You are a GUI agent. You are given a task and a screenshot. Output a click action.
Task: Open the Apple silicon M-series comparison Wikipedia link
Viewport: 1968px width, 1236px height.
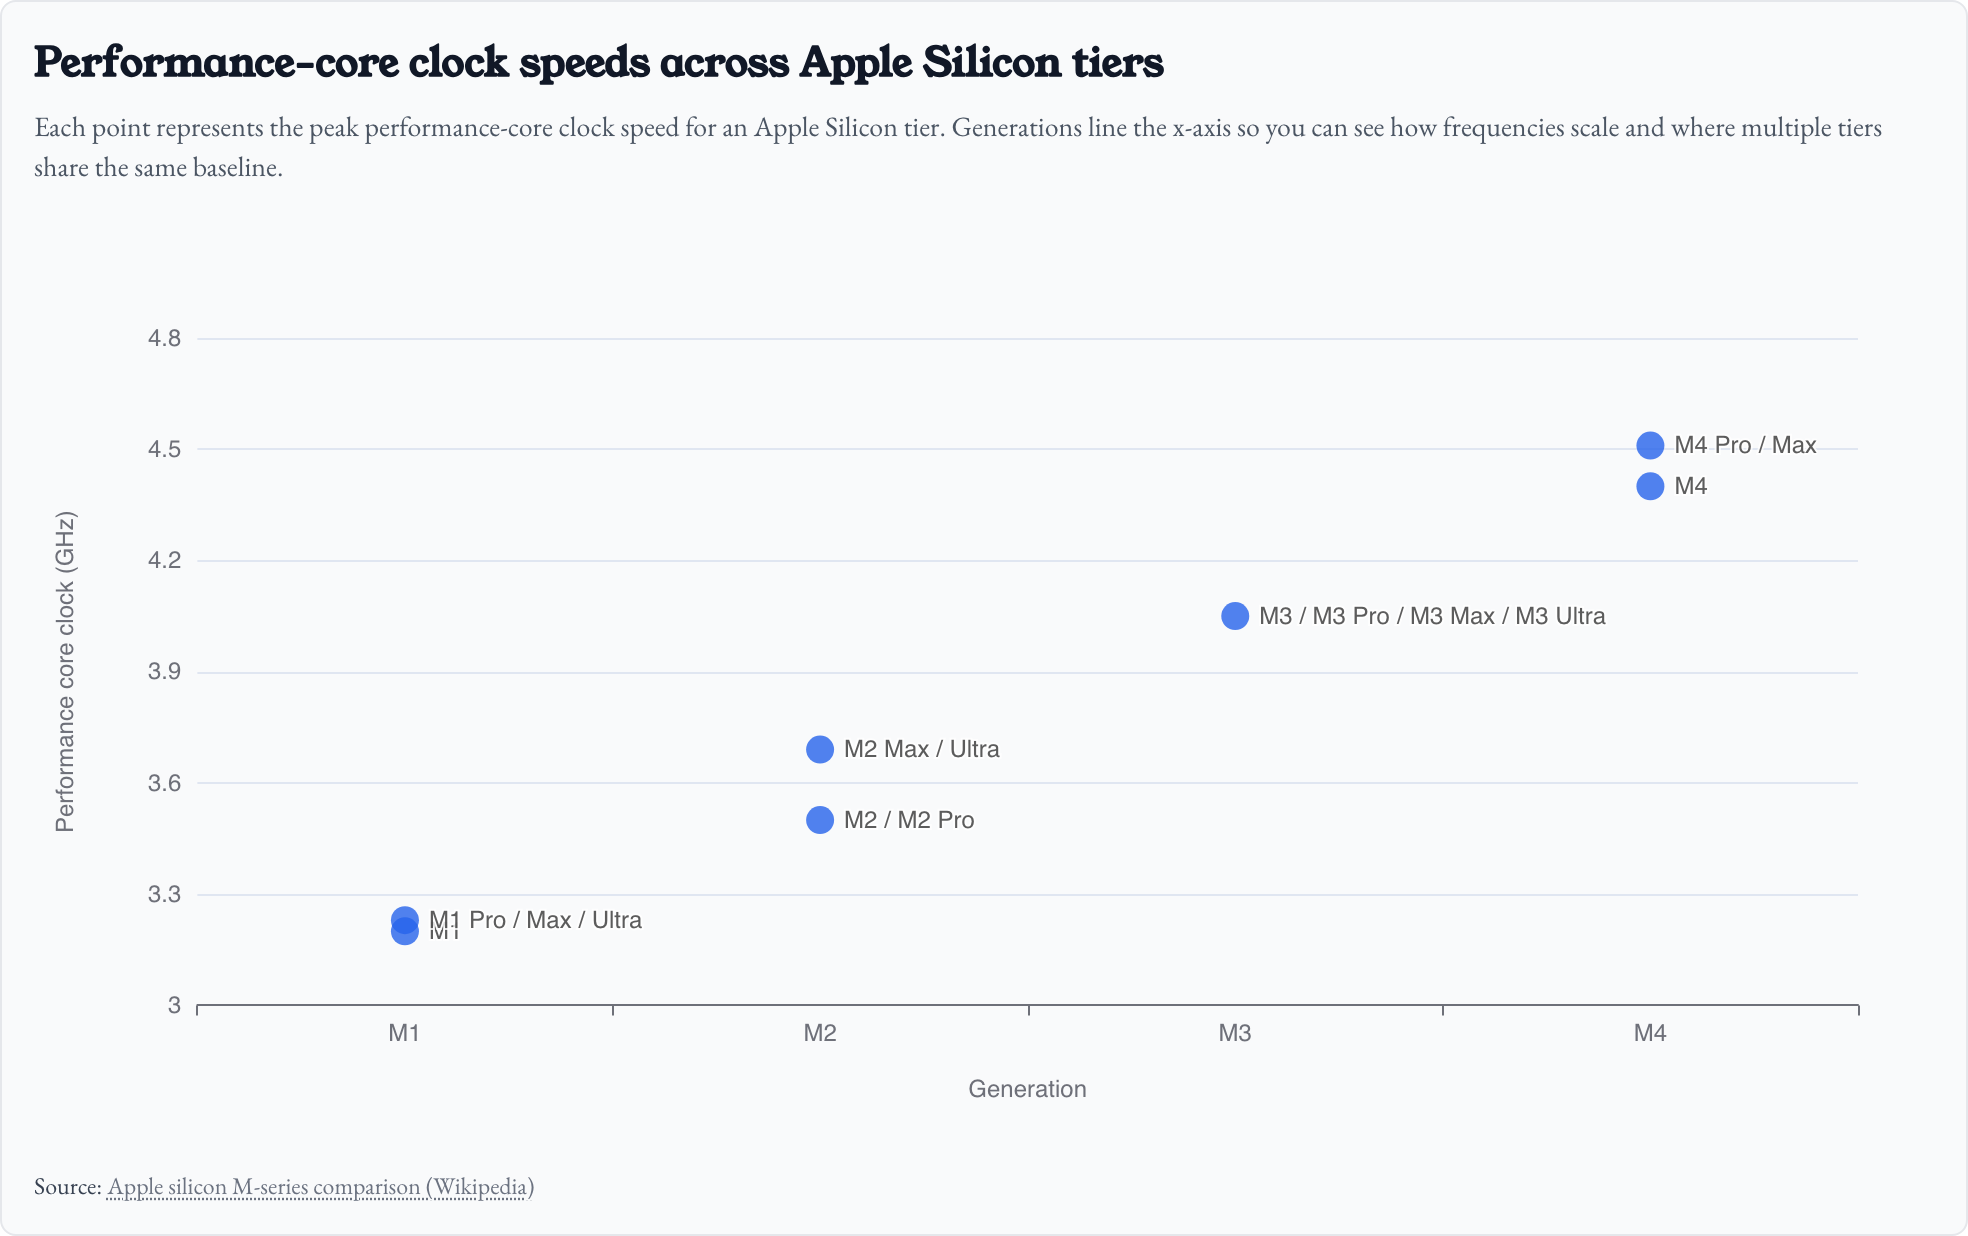pos(320,1187)
